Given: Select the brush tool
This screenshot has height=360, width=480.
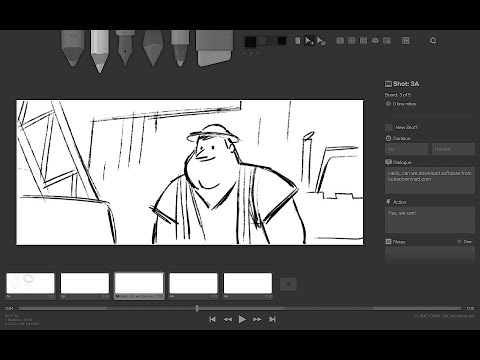Looking at the screenshot, I should click(153, 48).
